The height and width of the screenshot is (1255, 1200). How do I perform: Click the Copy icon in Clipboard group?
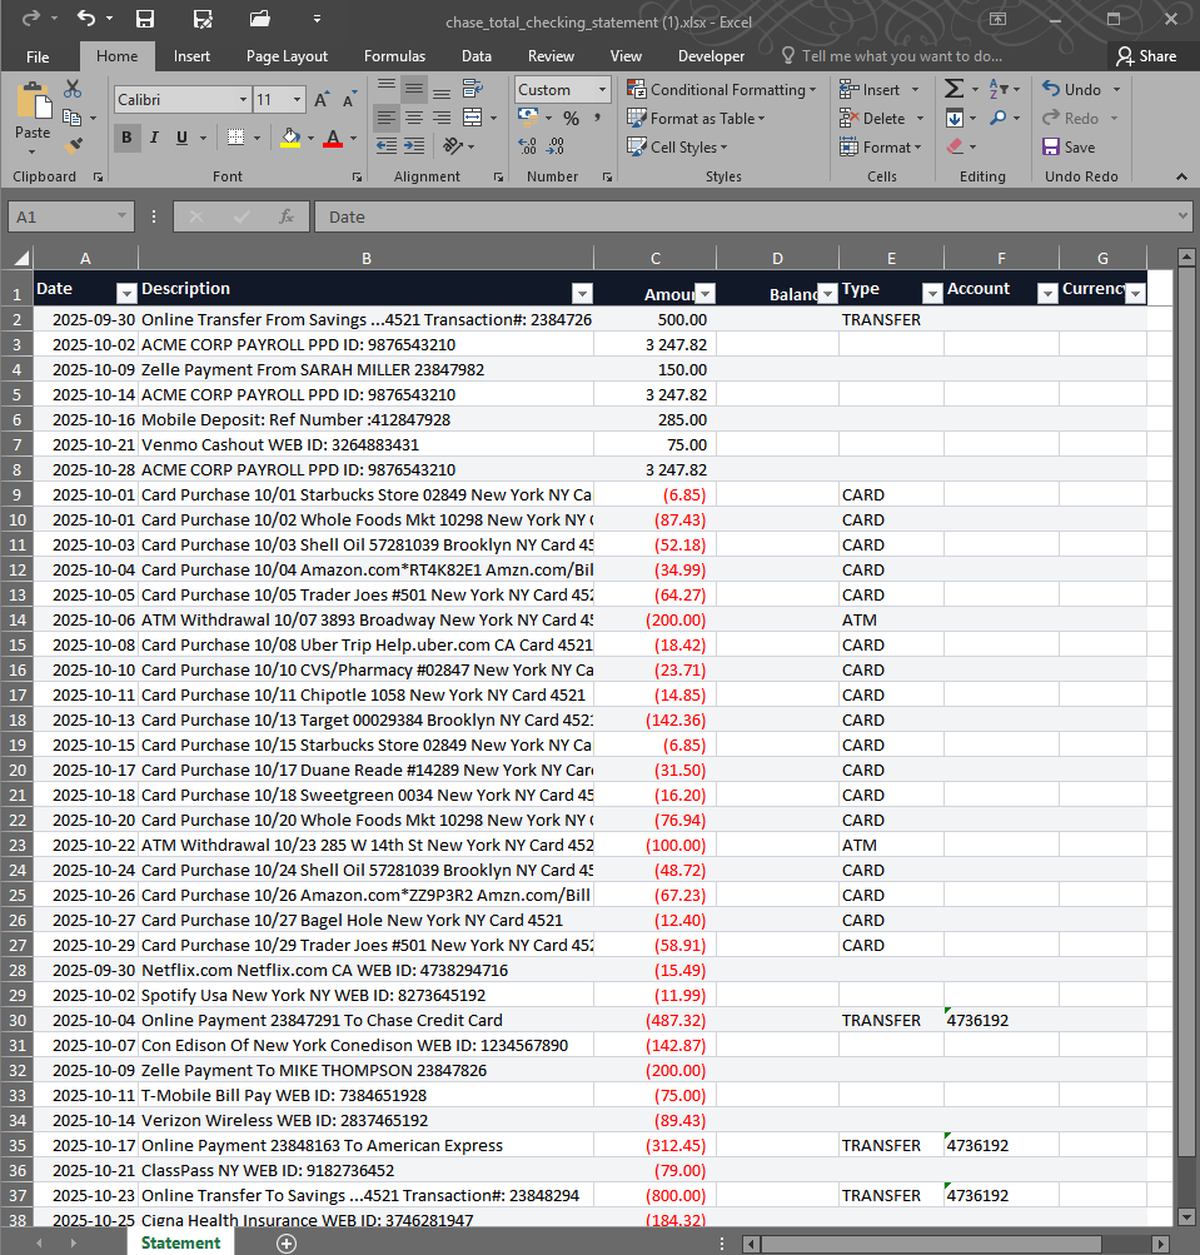[72, 118]
